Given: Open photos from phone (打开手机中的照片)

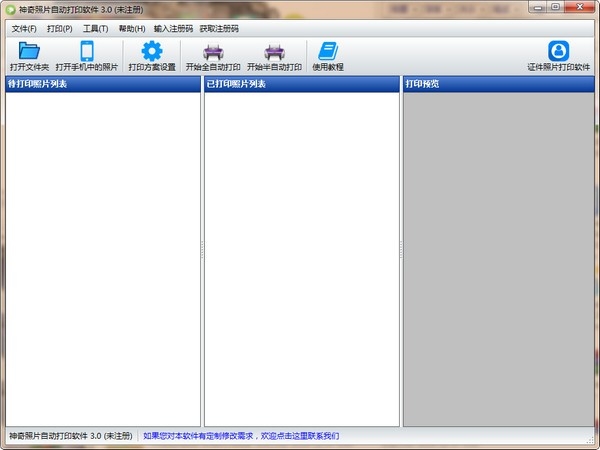Looking at the screenshot, I should pyautogui.click(x=87, y=55).
